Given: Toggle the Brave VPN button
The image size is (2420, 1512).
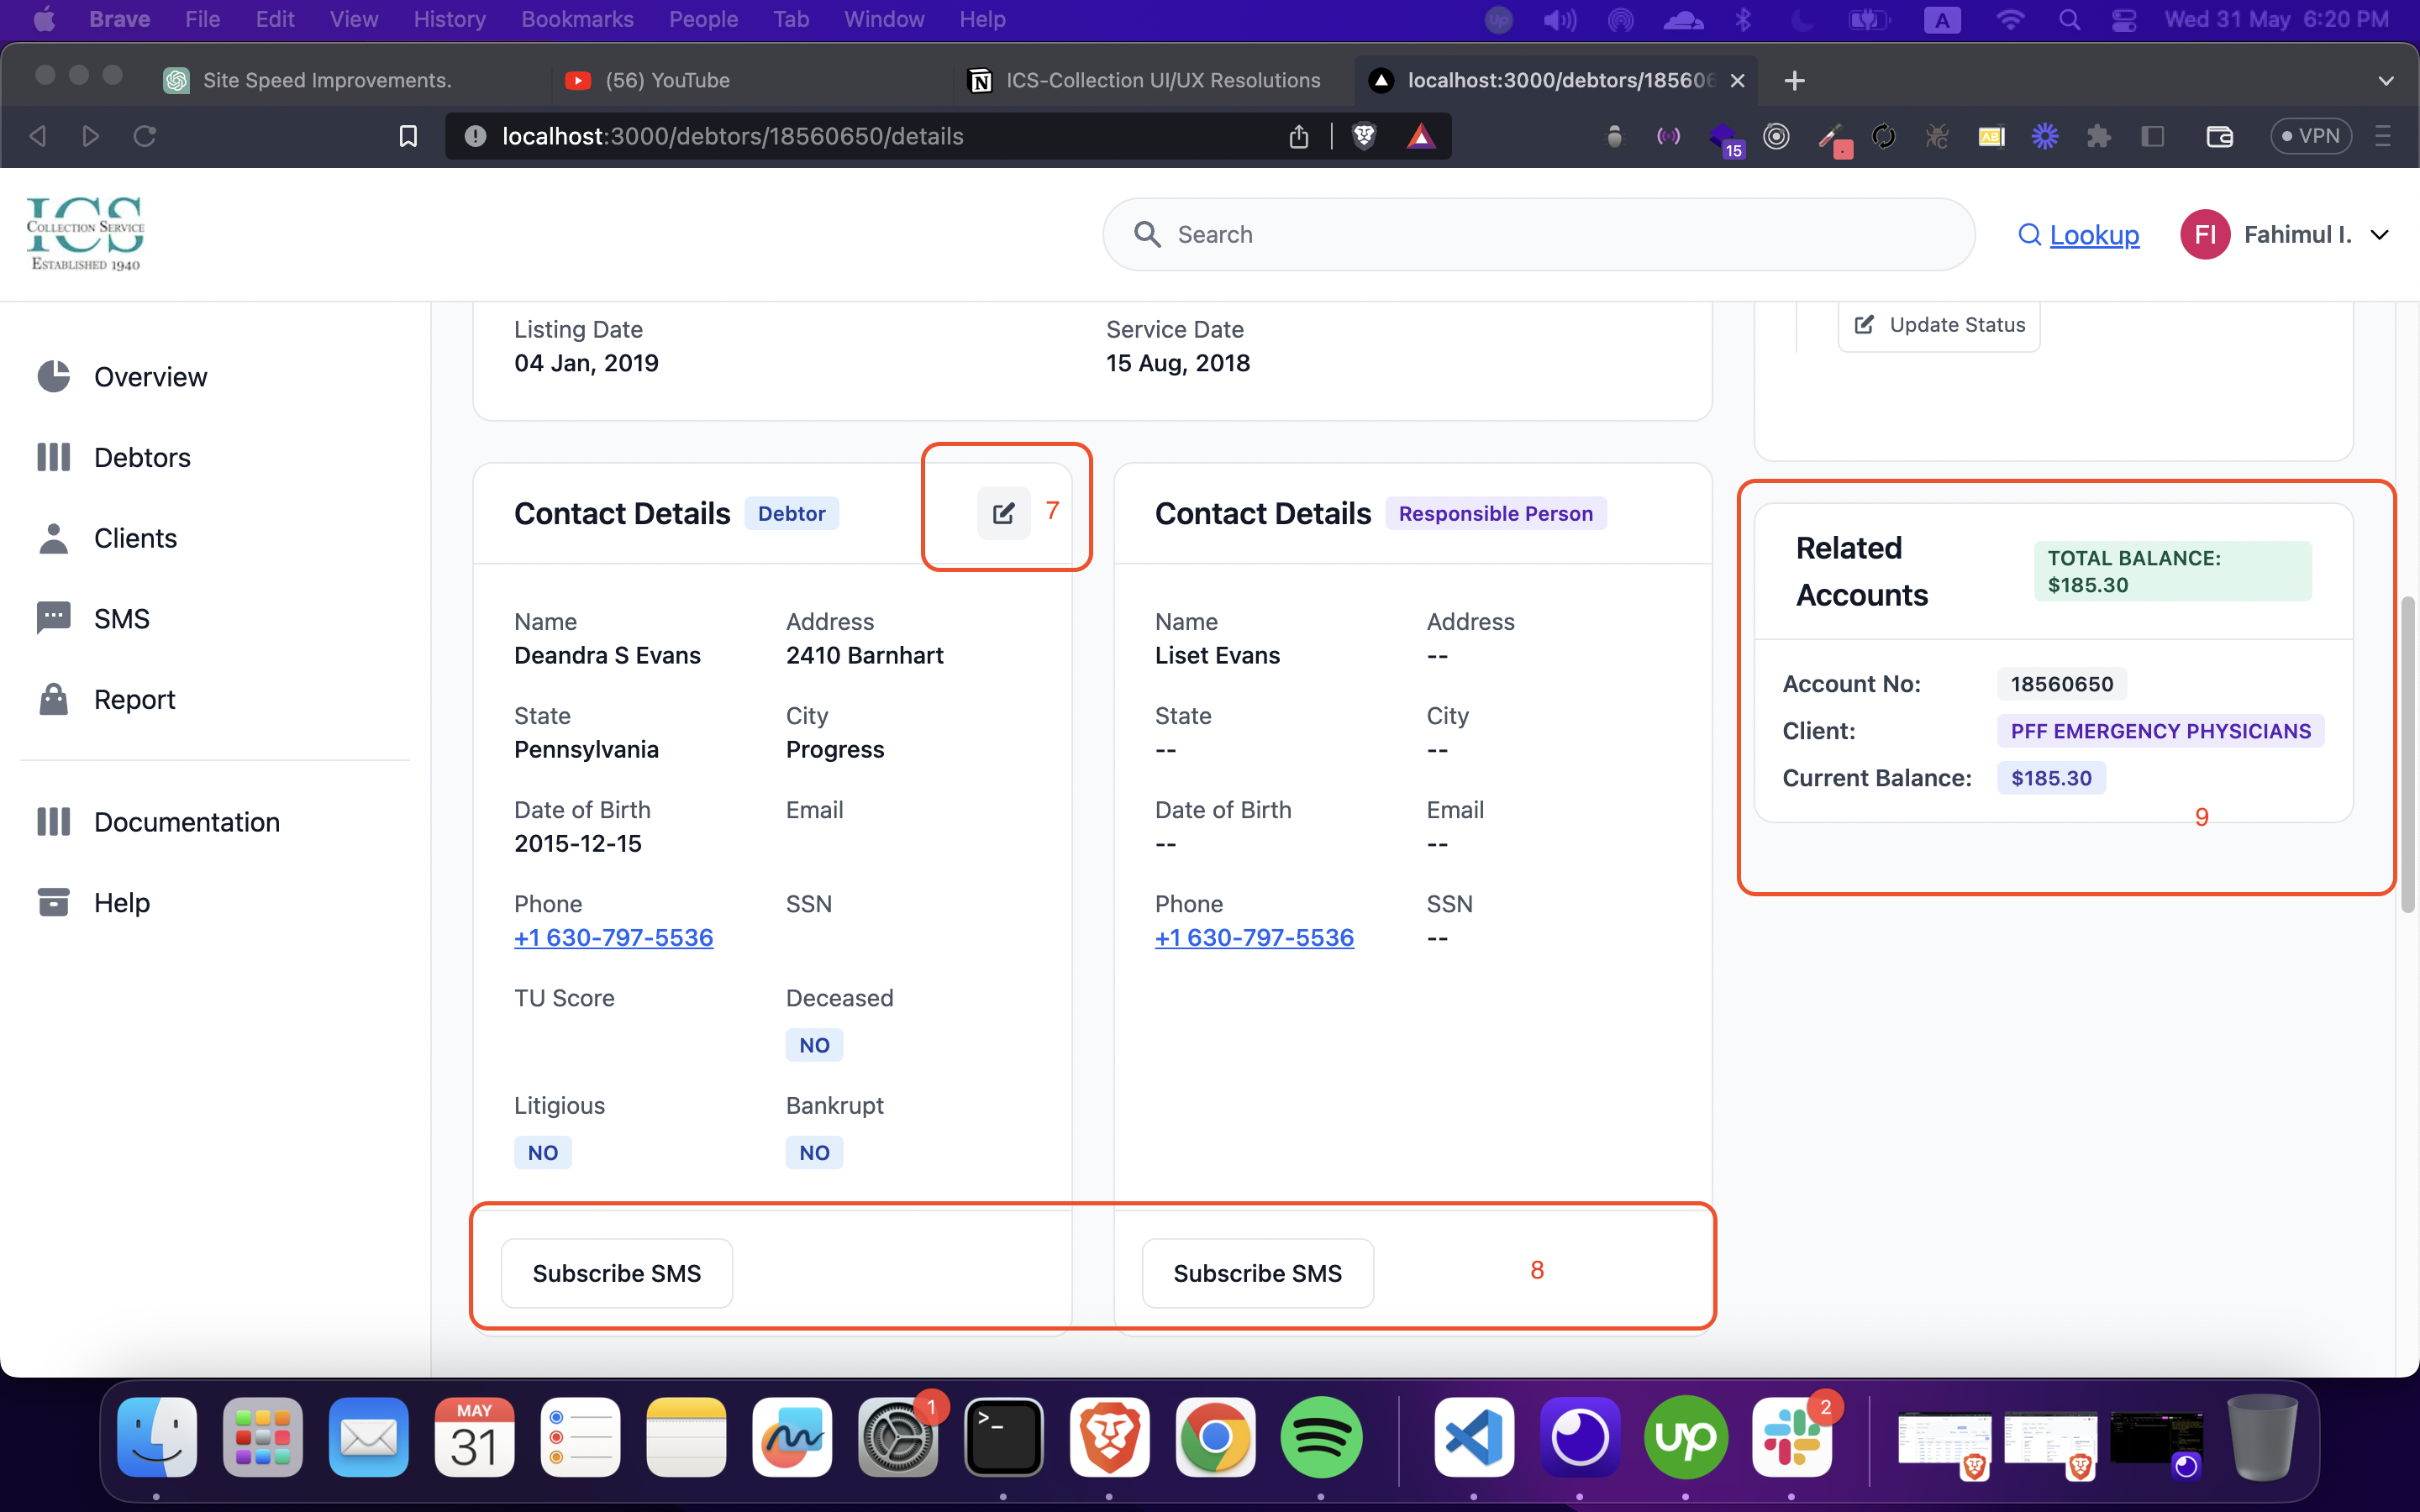Looking at the screenshot, I should coord(2310,136).
